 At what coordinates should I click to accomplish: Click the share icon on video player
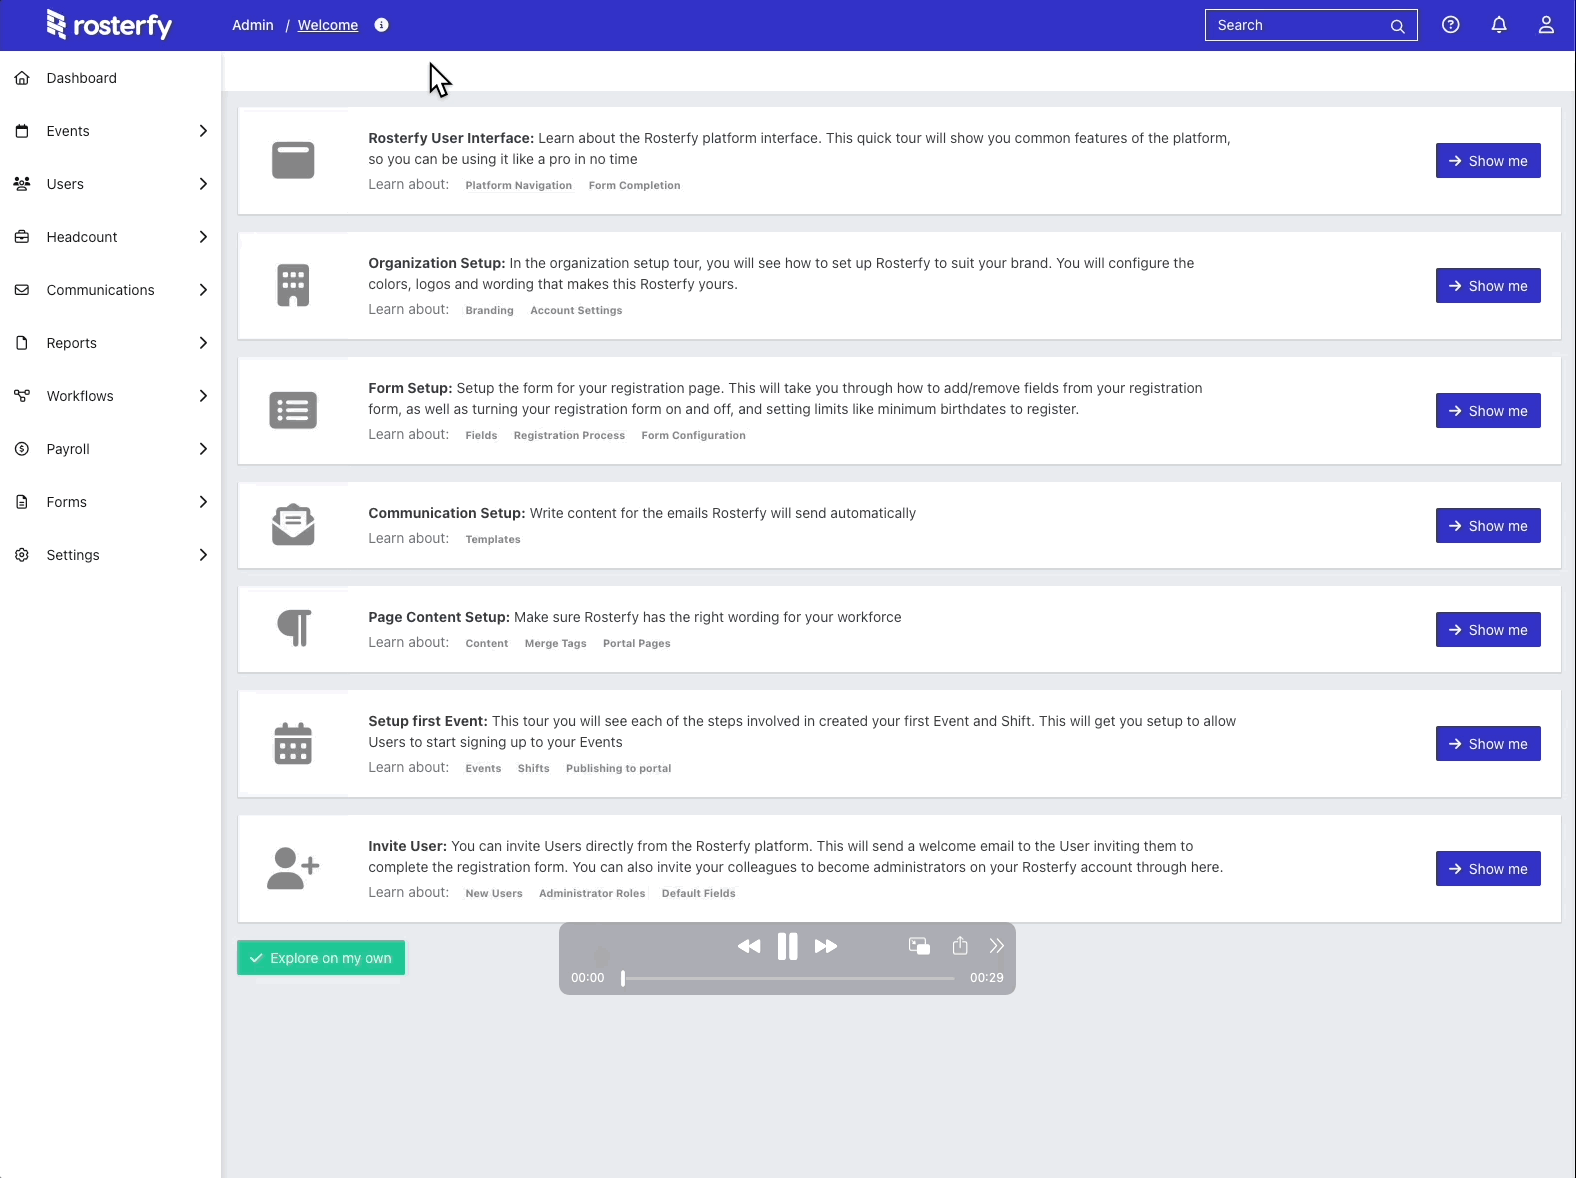pyautogui.click(x=960, y=945)
